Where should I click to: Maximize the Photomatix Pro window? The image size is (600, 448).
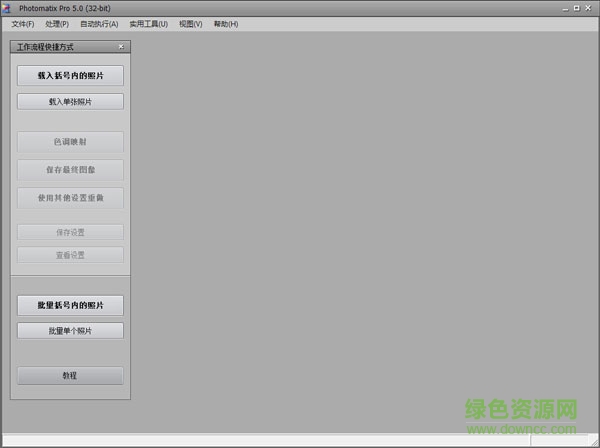pos(577,8)
